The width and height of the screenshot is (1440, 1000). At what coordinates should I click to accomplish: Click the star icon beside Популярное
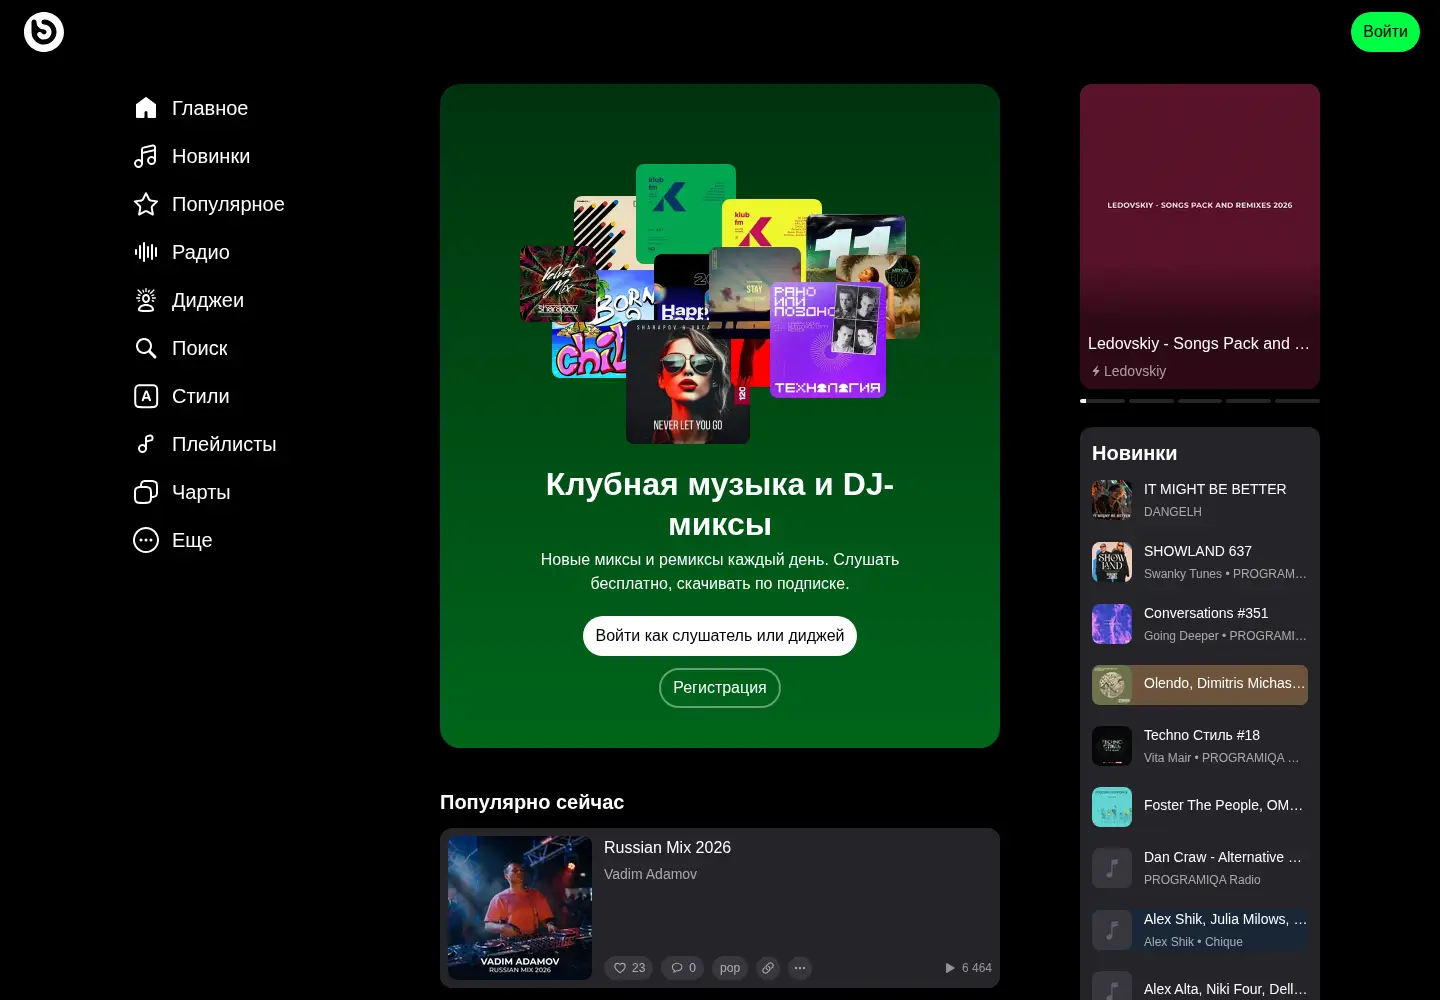tap(146, 204)
